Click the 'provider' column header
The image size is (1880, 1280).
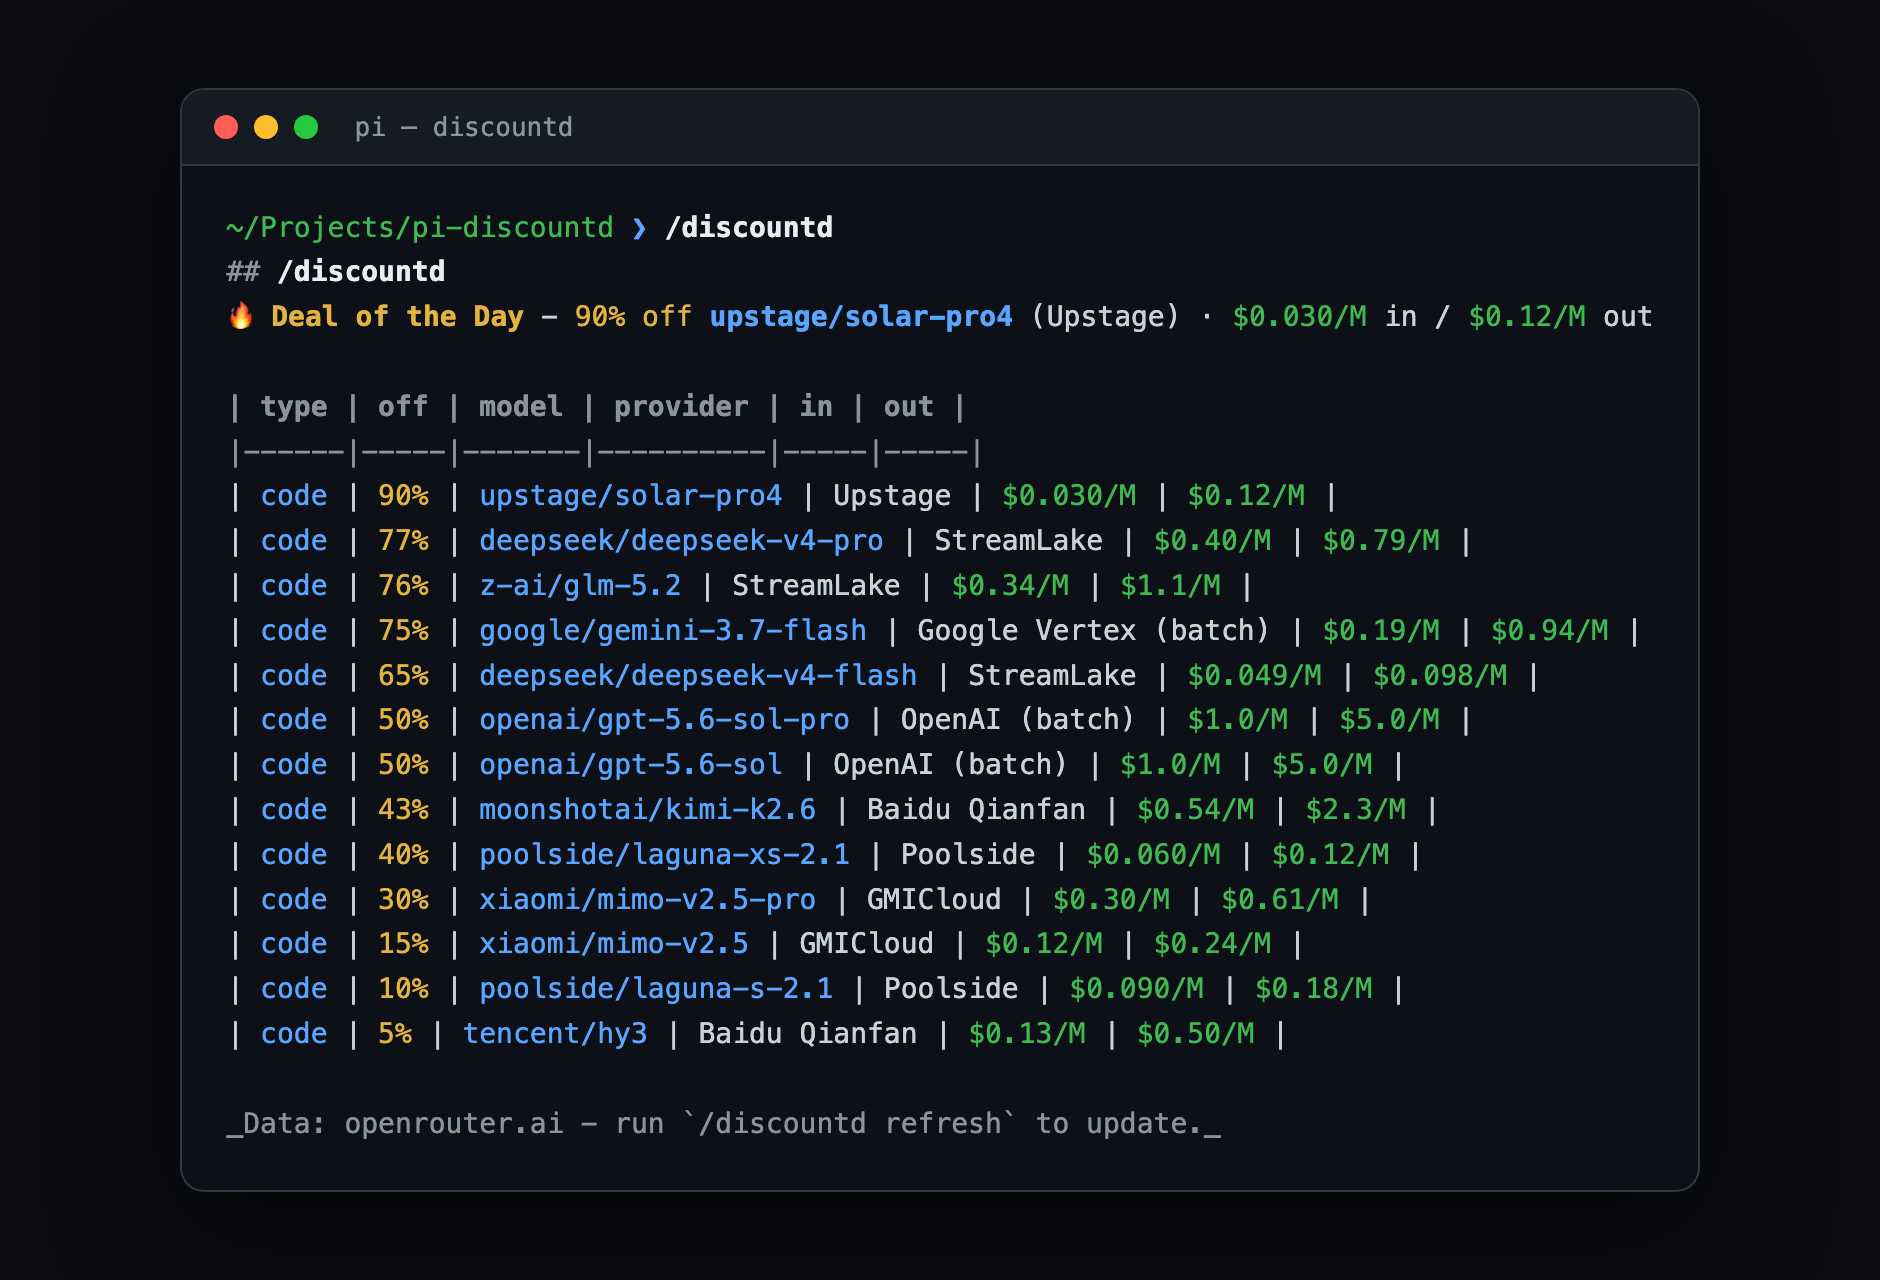[681, 407]
